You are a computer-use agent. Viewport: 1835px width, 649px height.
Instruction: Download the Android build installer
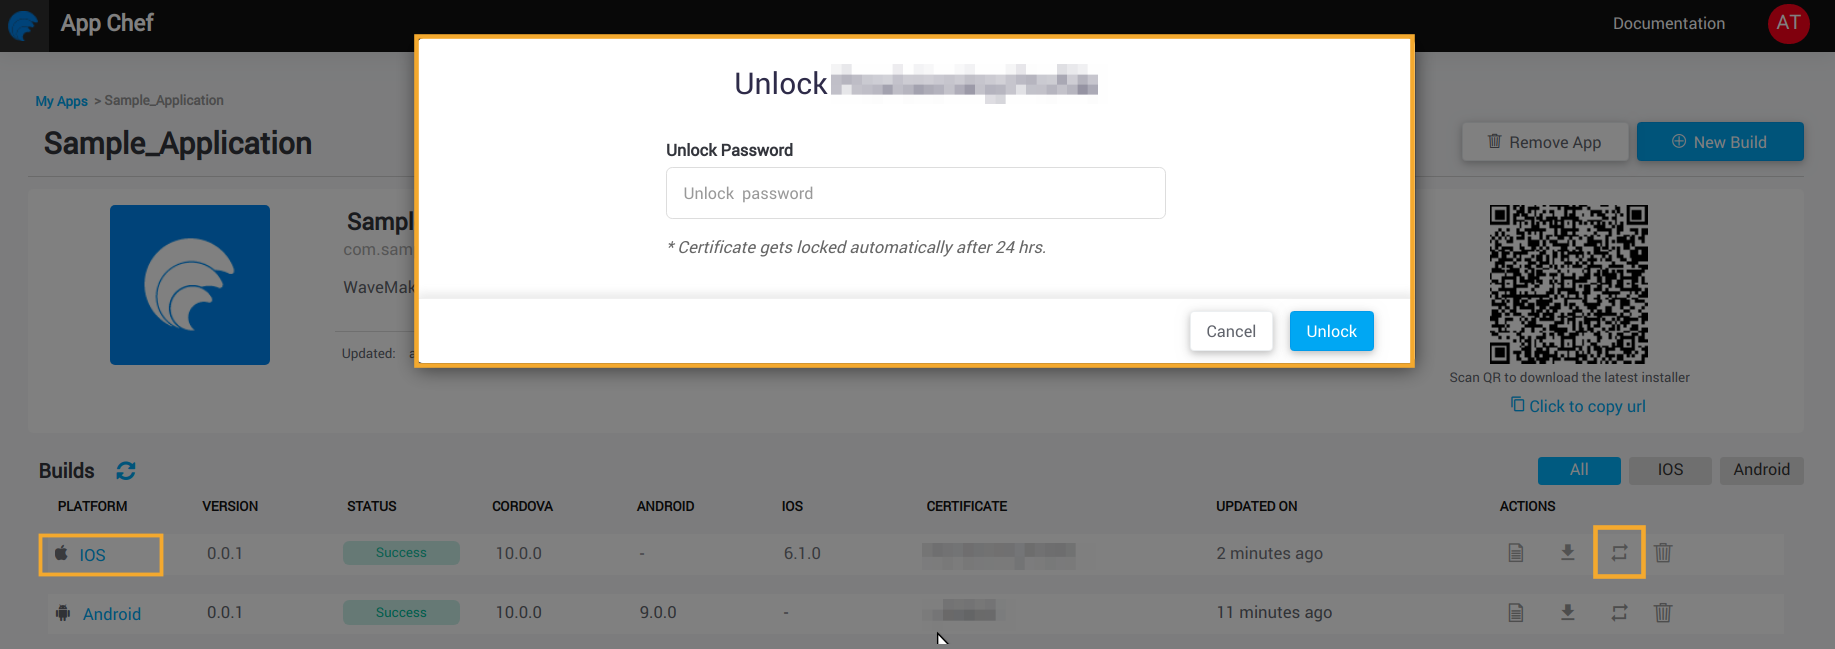coord(1567,612)
